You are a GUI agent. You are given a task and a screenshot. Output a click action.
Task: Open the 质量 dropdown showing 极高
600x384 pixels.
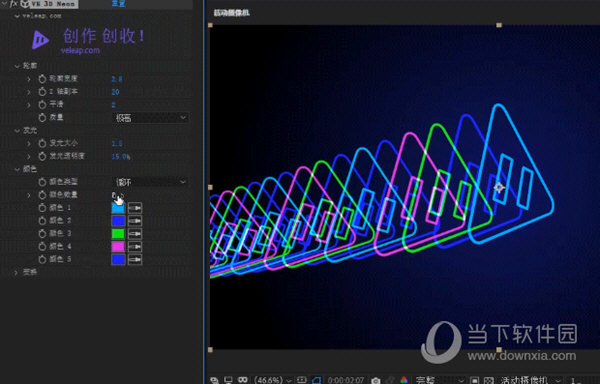(x=150, y=118)
